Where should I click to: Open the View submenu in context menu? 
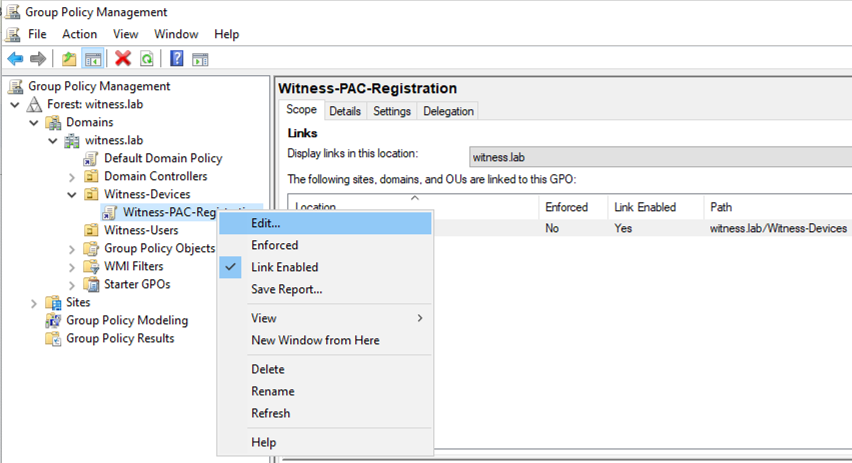pos(325,318)
